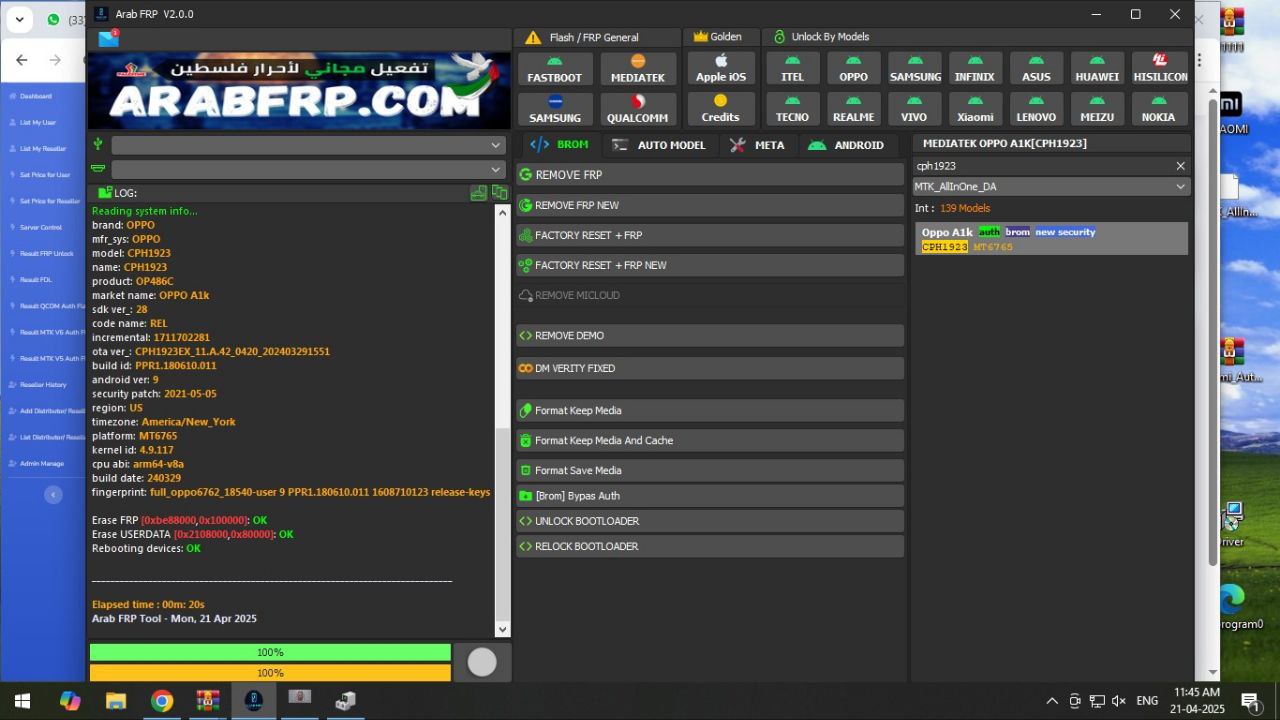Click the orange 100% progress bar
The image size is (1280, 720).
point(270,673)
